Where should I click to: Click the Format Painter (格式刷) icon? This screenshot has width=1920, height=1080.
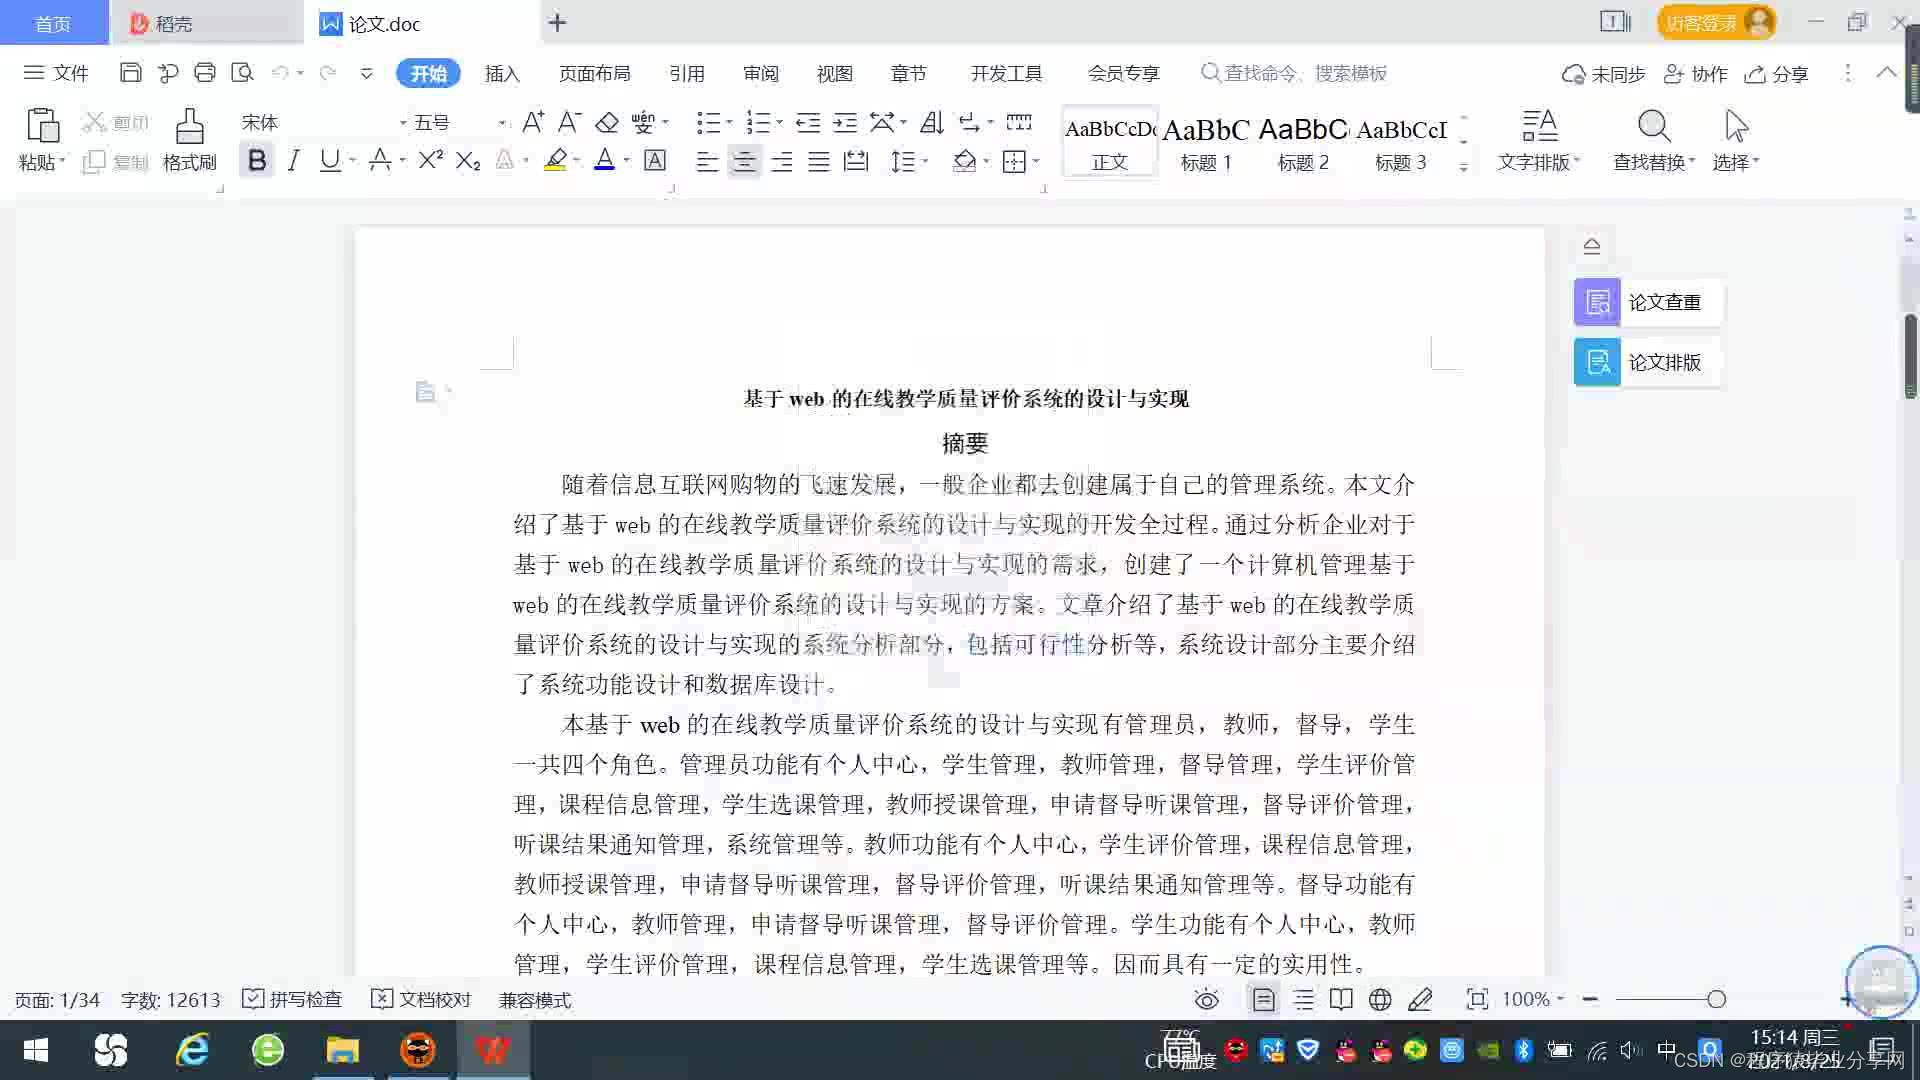[189, 128]
